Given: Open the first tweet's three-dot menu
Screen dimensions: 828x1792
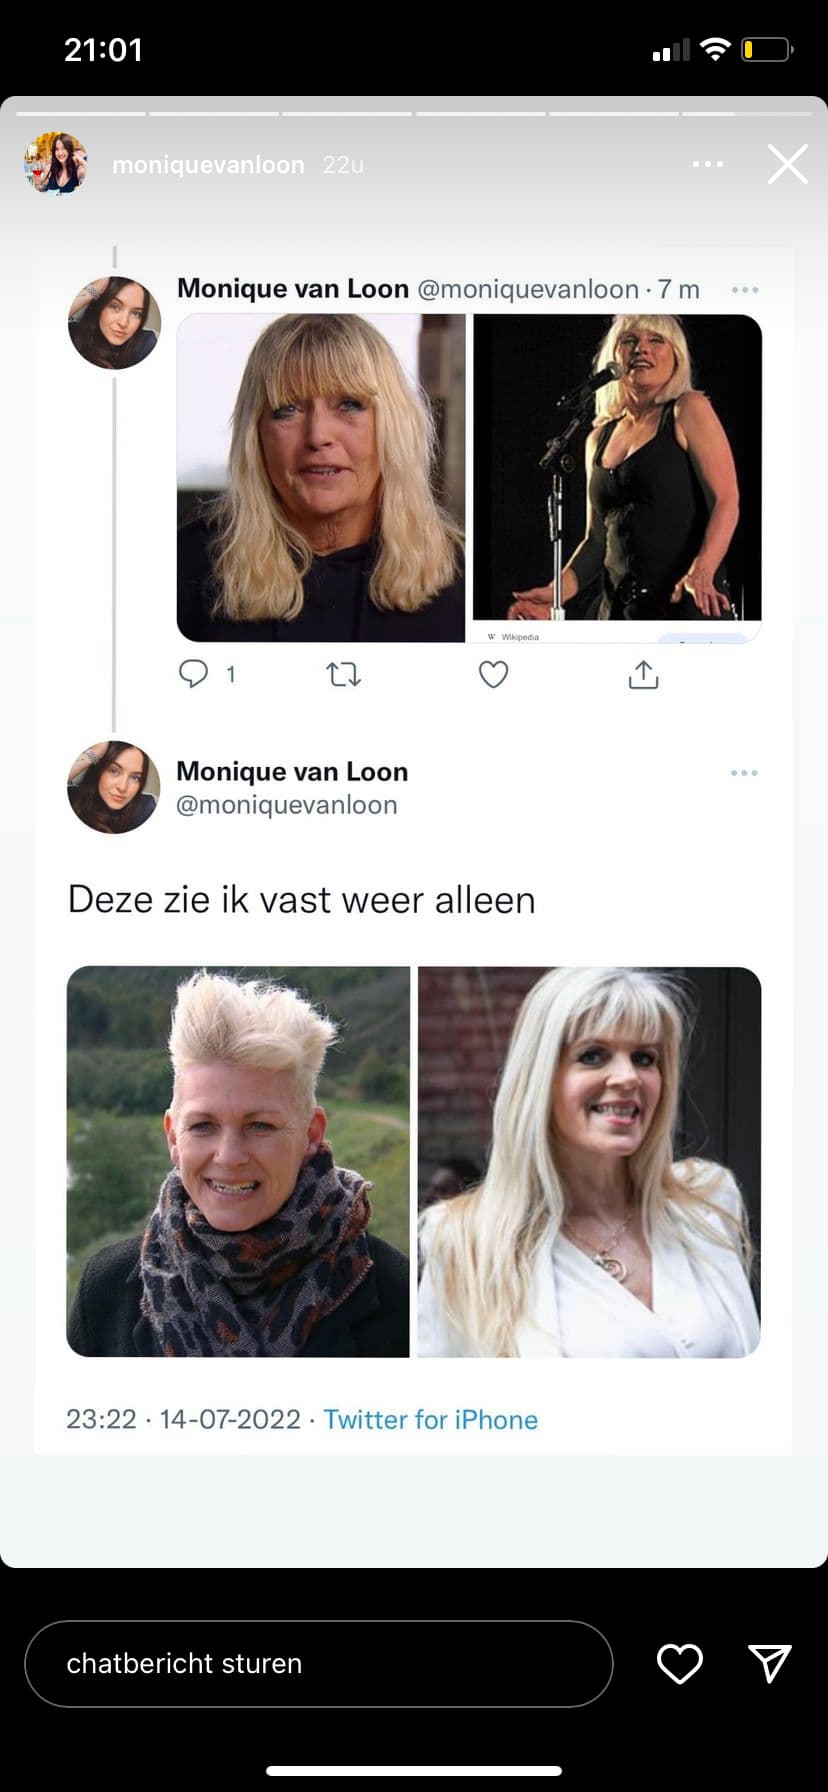Looking at the screenshot, I should click(745, 290).
